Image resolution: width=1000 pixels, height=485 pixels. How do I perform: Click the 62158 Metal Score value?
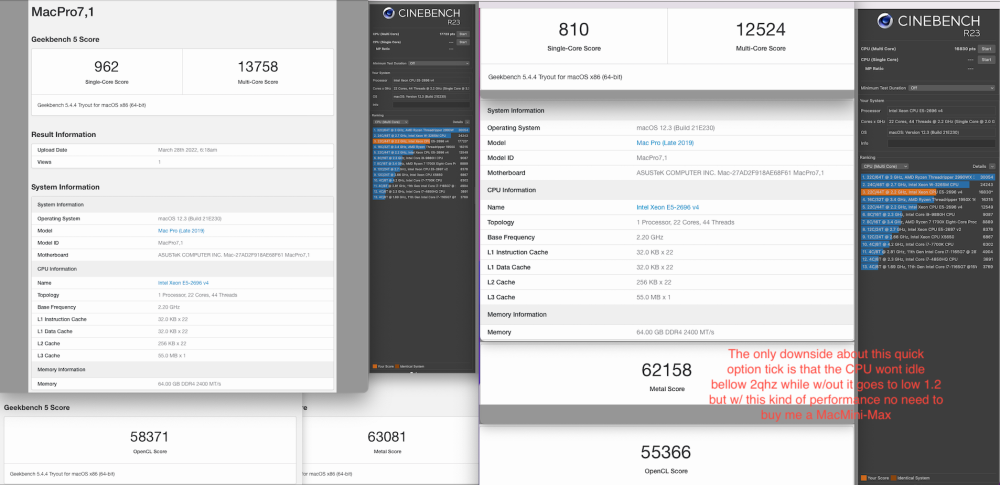[665, 369]
